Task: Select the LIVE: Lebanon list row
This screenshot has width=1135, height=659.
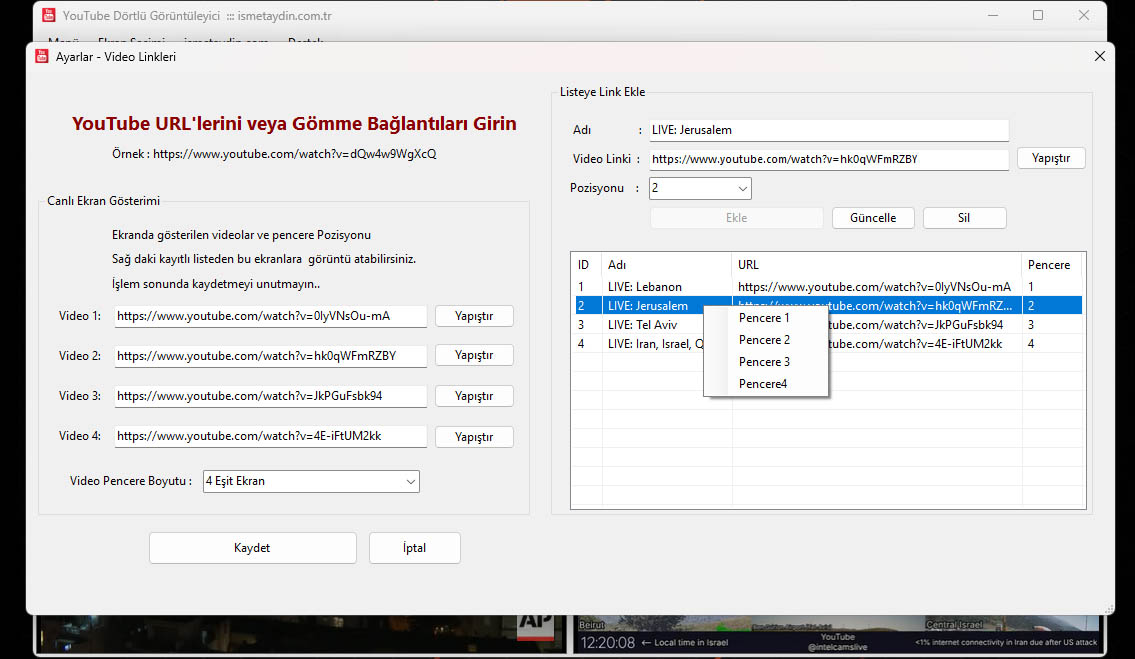Action: click(x=644, y=287)
